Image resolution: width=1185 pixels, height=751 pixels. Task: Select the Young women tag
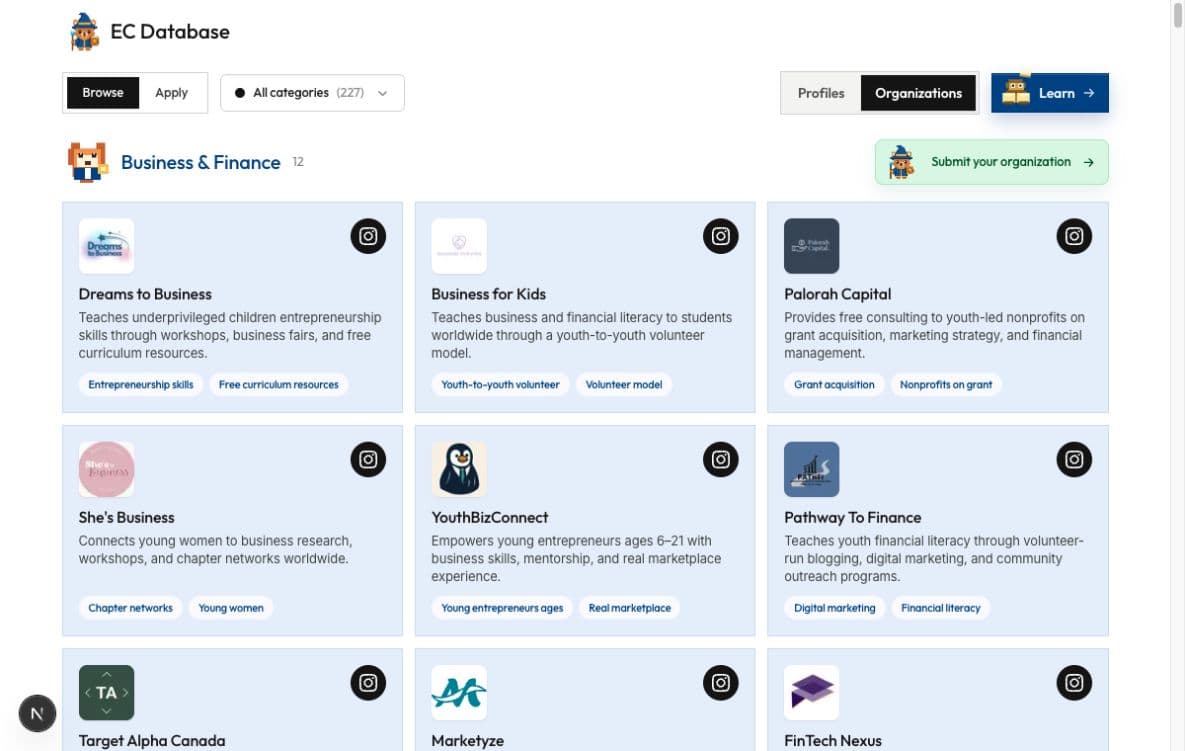[x=231, y=608]
